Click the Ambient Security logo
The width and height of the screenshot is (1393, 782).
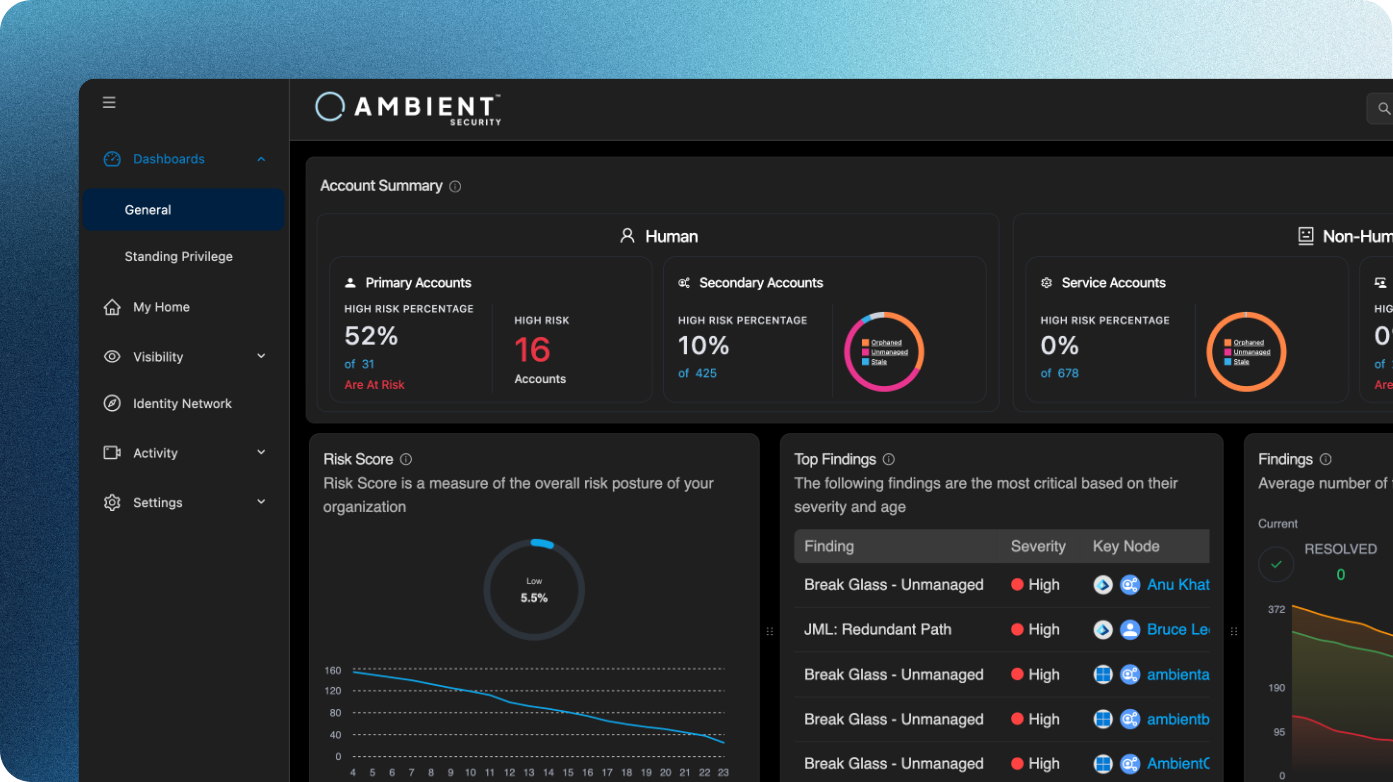(x=408, y=108)
